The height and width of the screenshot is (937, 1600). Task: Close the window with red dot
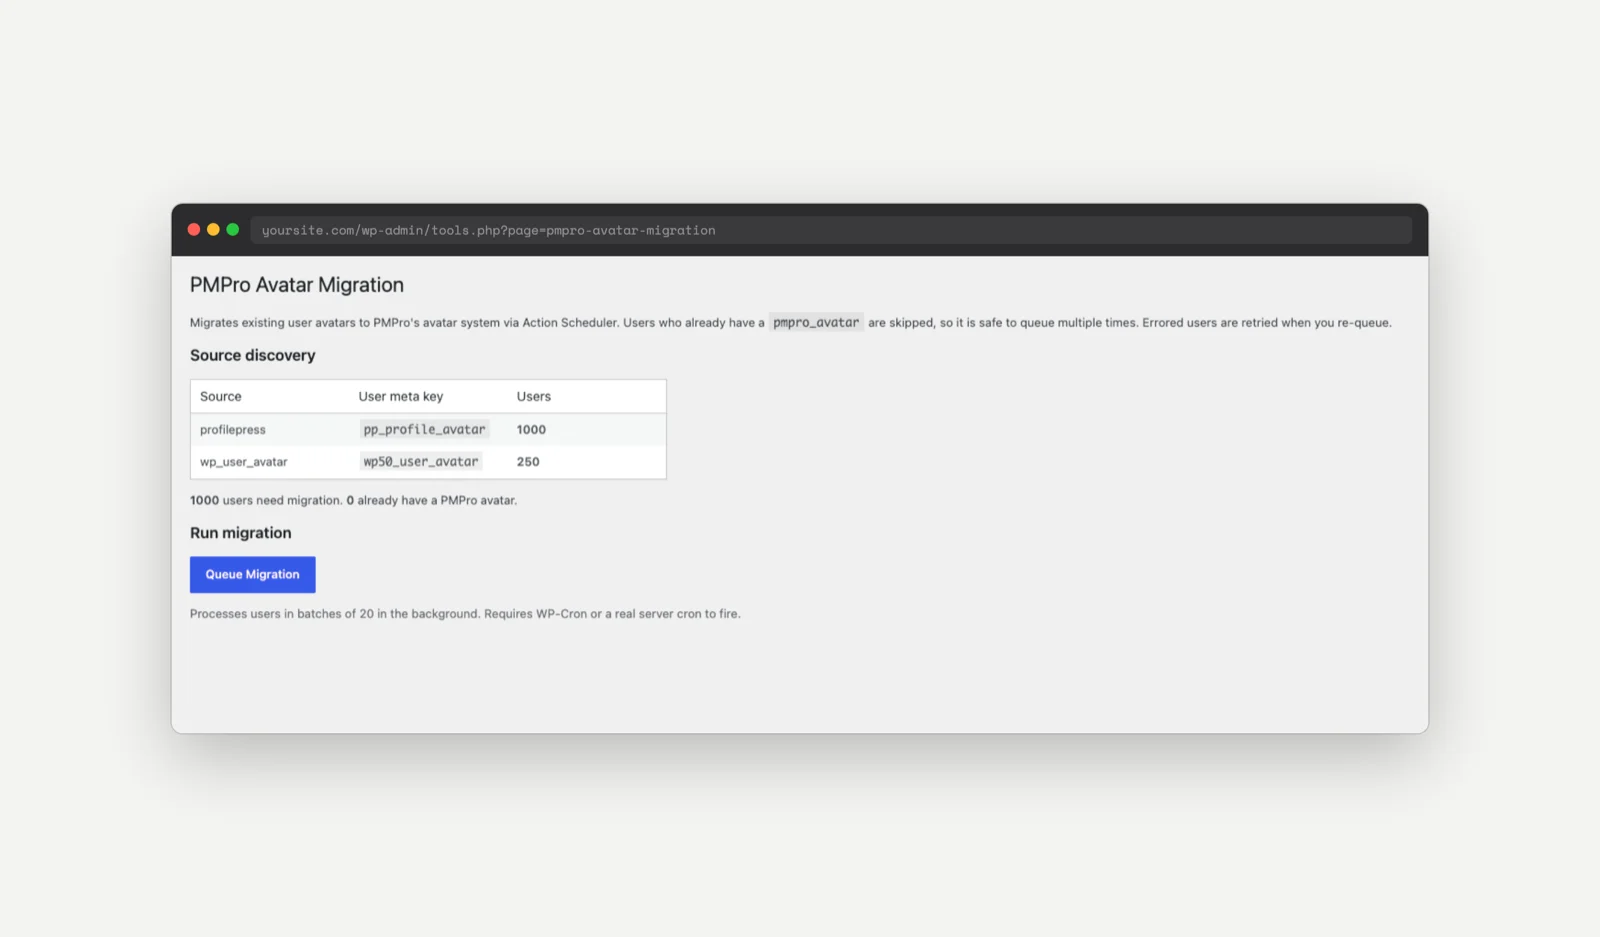tap(194, 230)
